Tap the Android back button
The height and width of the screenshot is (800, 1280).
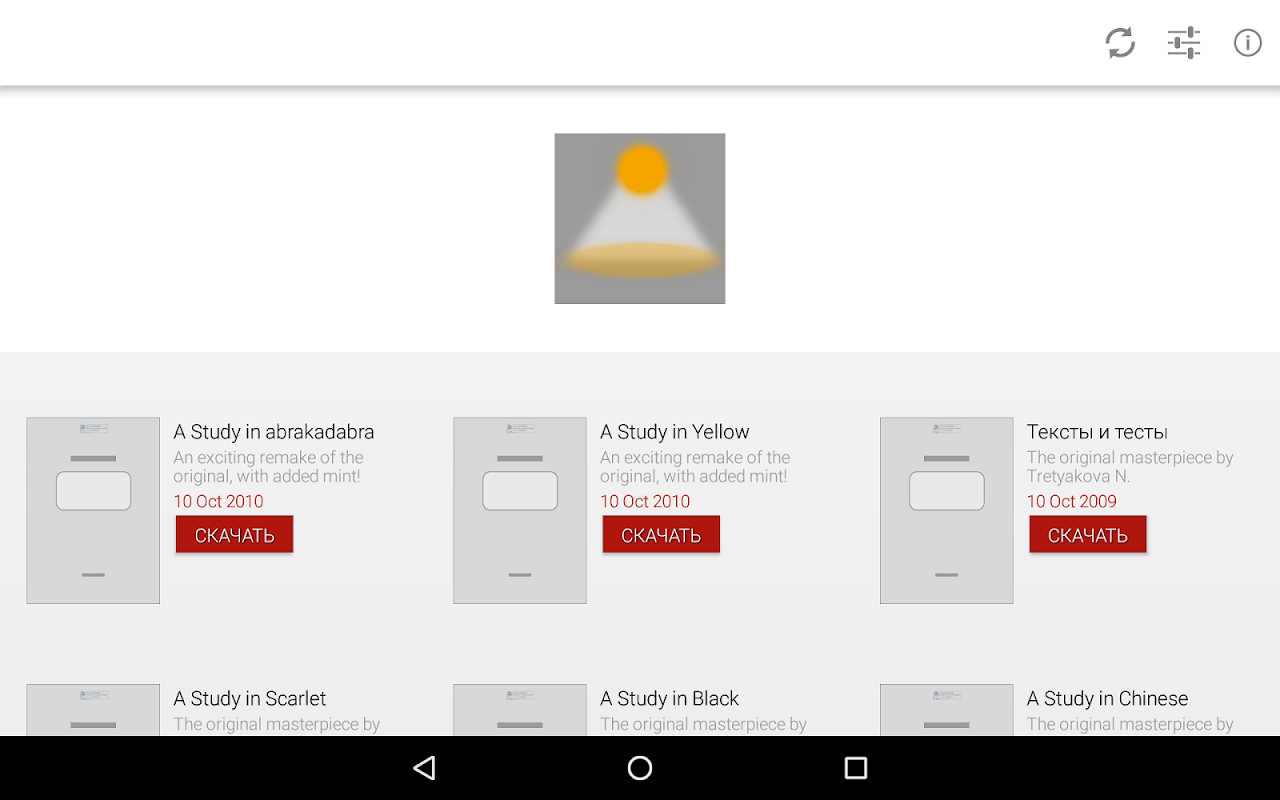pos(425,768)
